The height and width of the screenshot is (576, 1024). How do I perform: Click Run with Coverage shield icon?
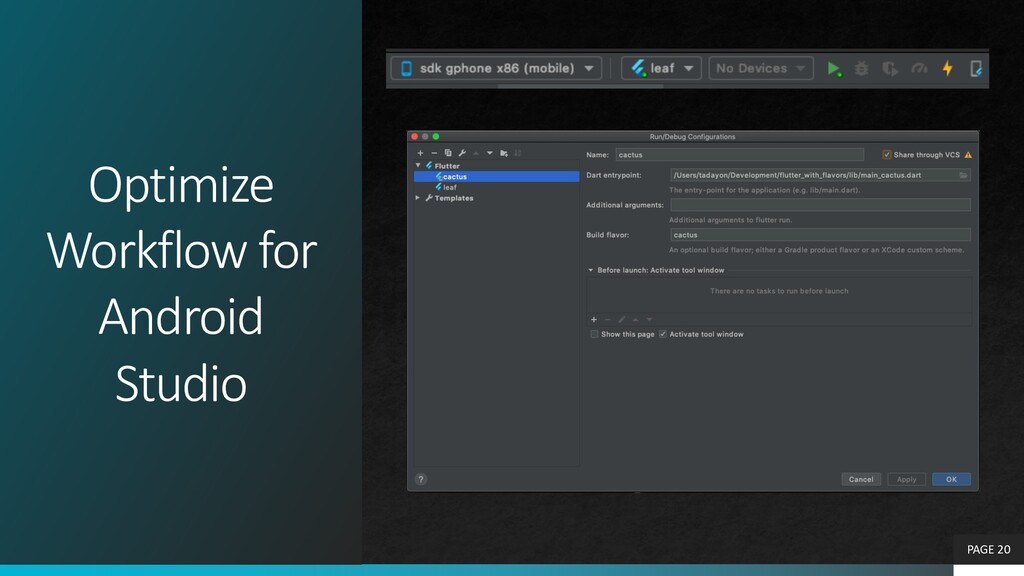[x=889, y=69]
